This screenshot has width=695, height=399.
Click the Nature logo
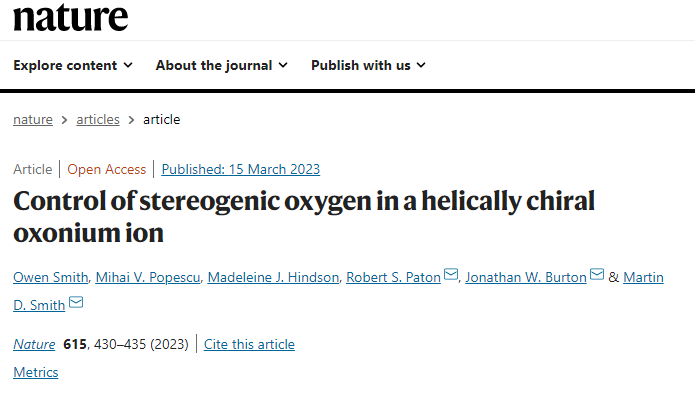click(x=70, y=18)
